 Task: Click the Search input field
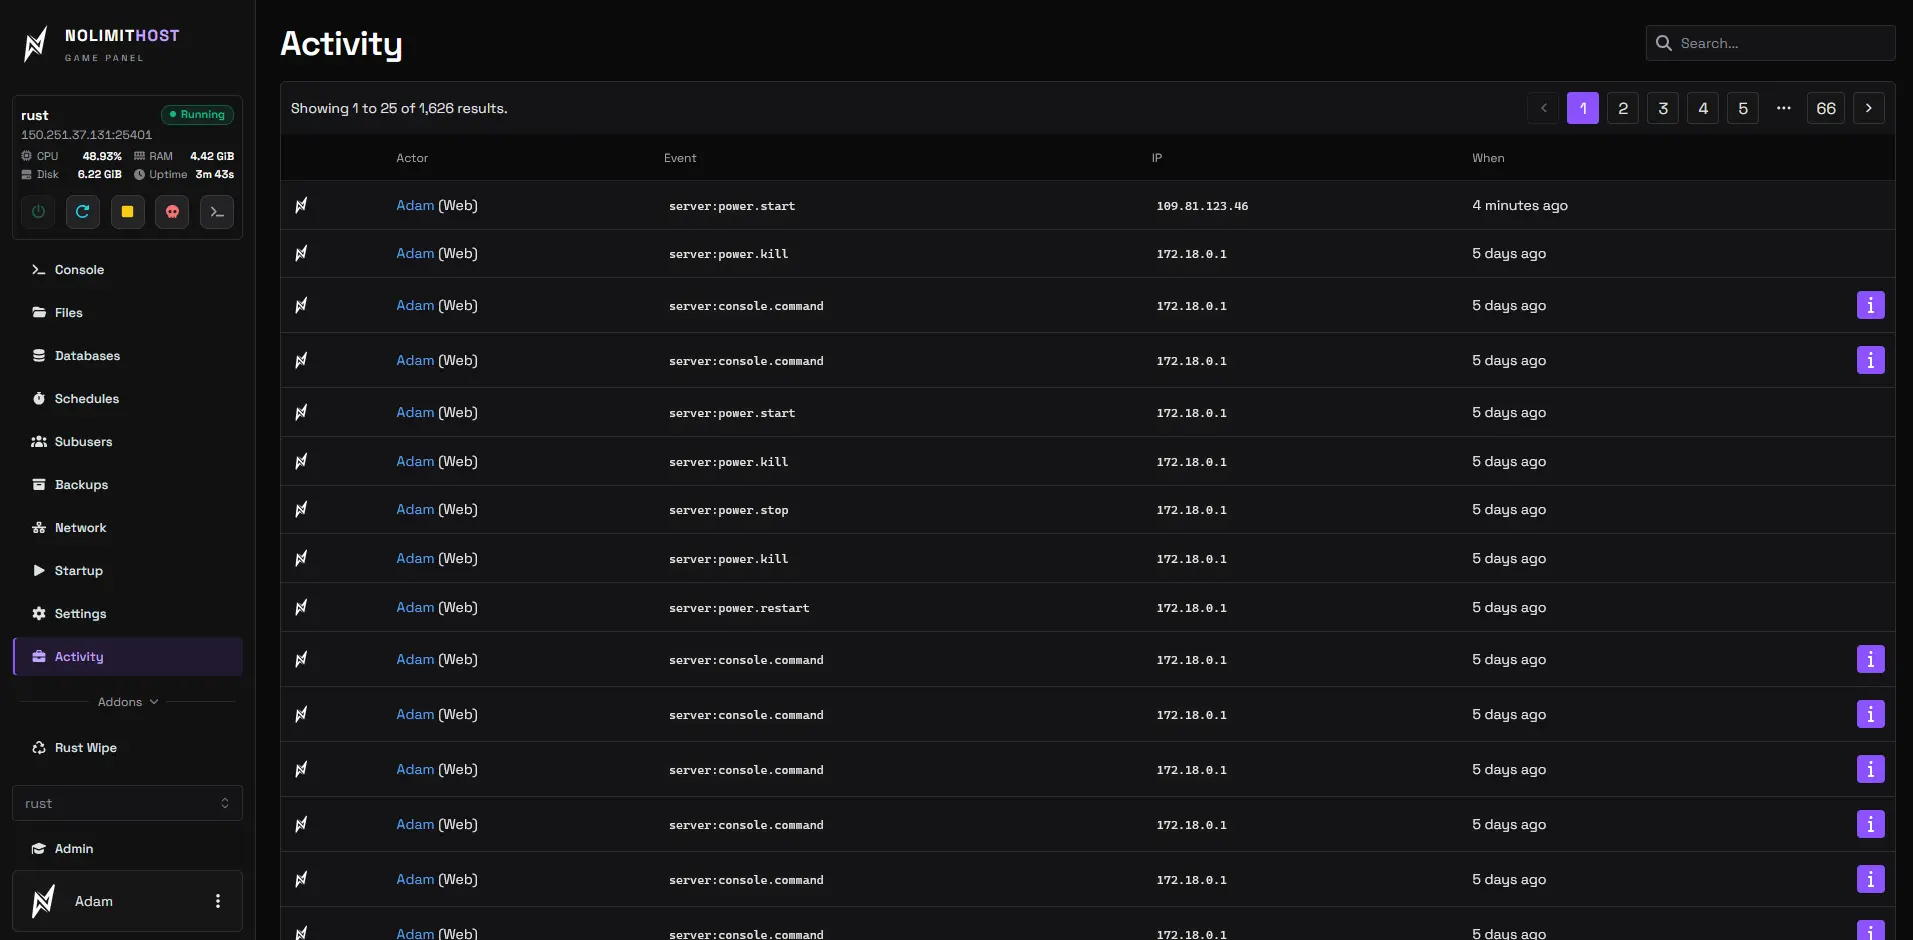1770,43
